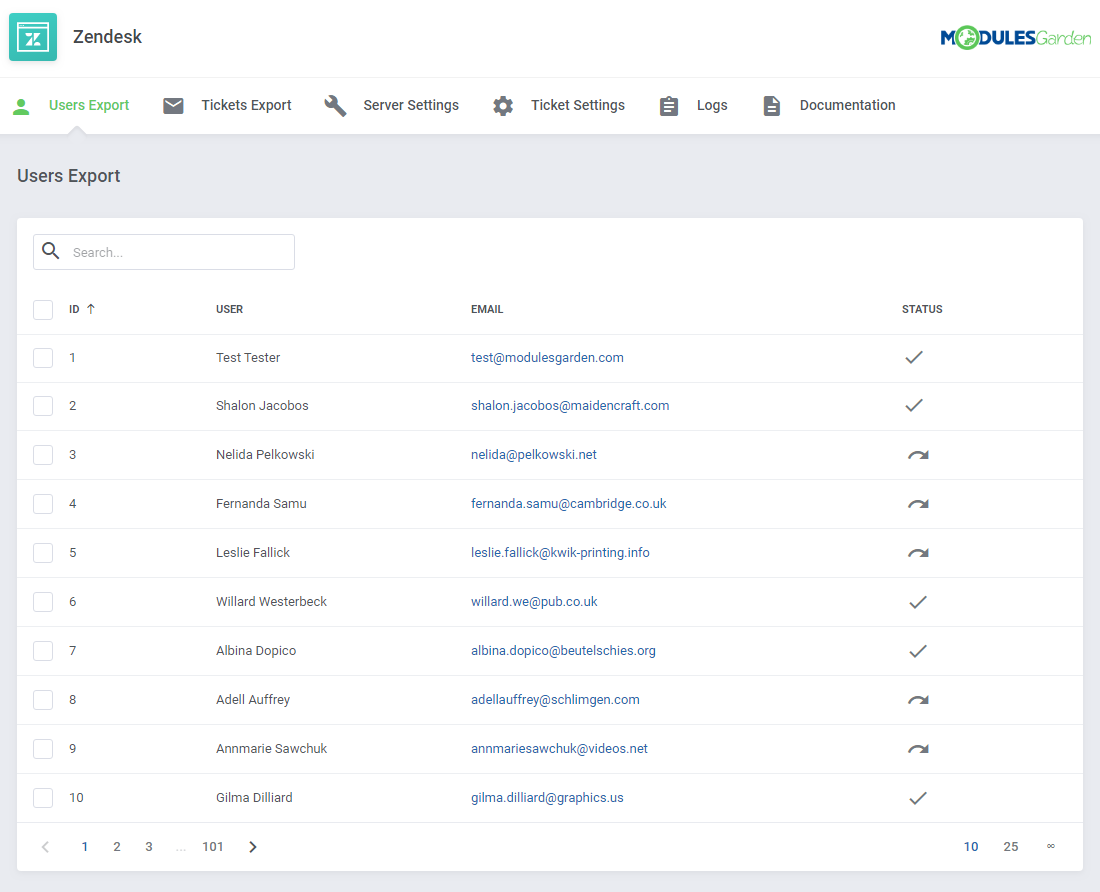The width and height of the screenshot is (1100, 892).
Task: Open the Documentation tab
Action: (847, 105)
